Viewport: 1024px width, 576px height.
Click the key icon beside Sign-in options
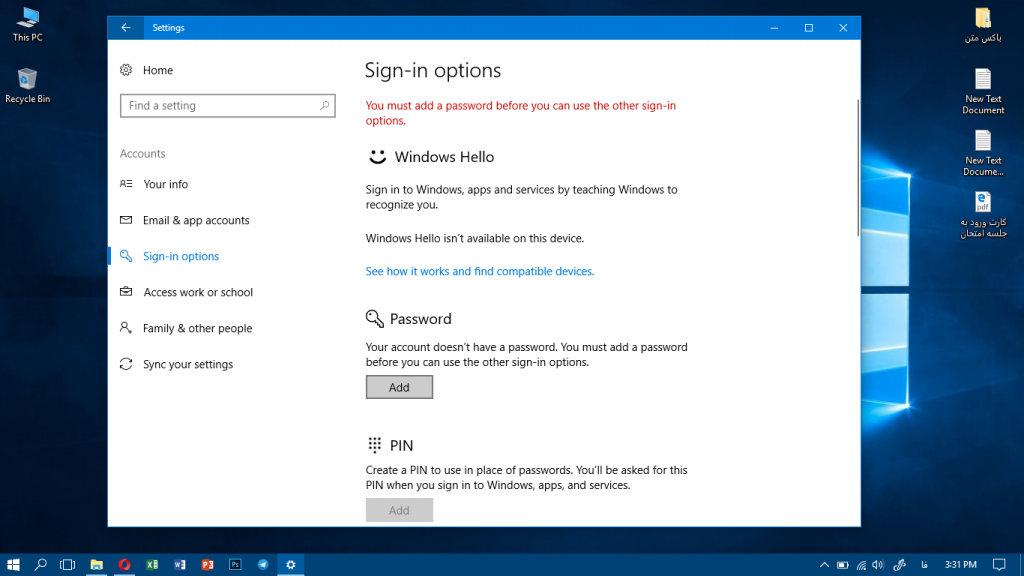[126, 256]
